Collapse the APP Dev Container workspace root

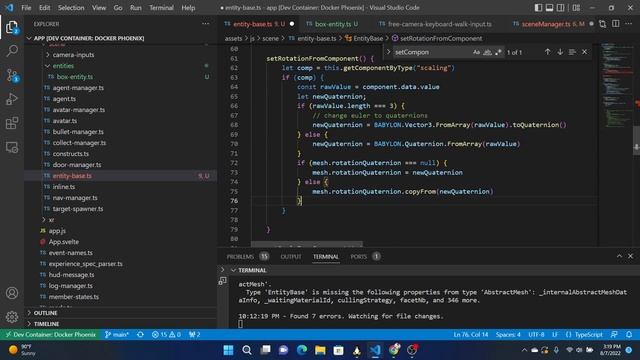point(29,38)
